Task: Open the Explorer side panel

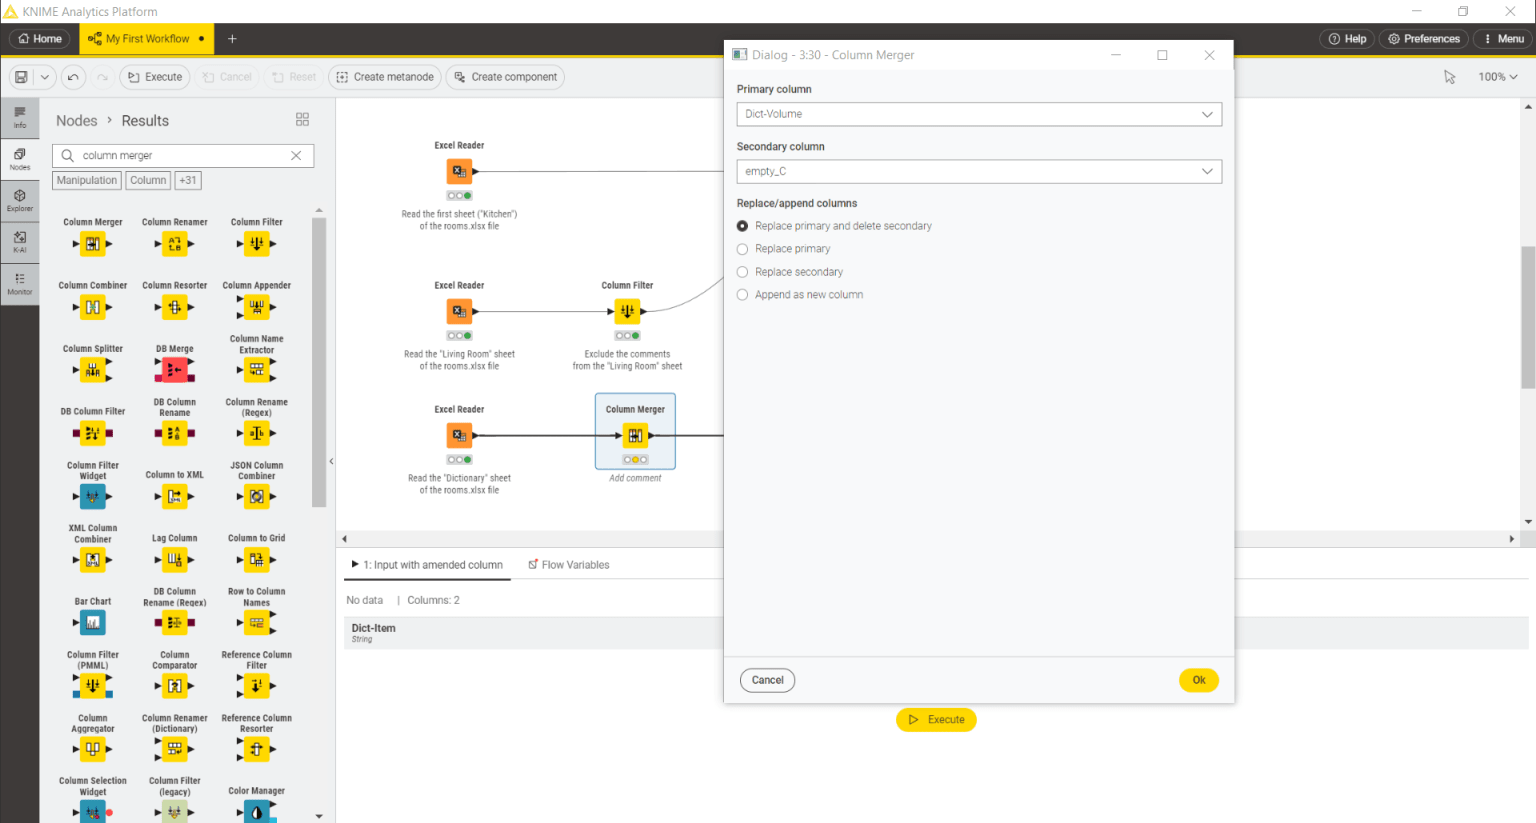Action: [x=20, y=201]
